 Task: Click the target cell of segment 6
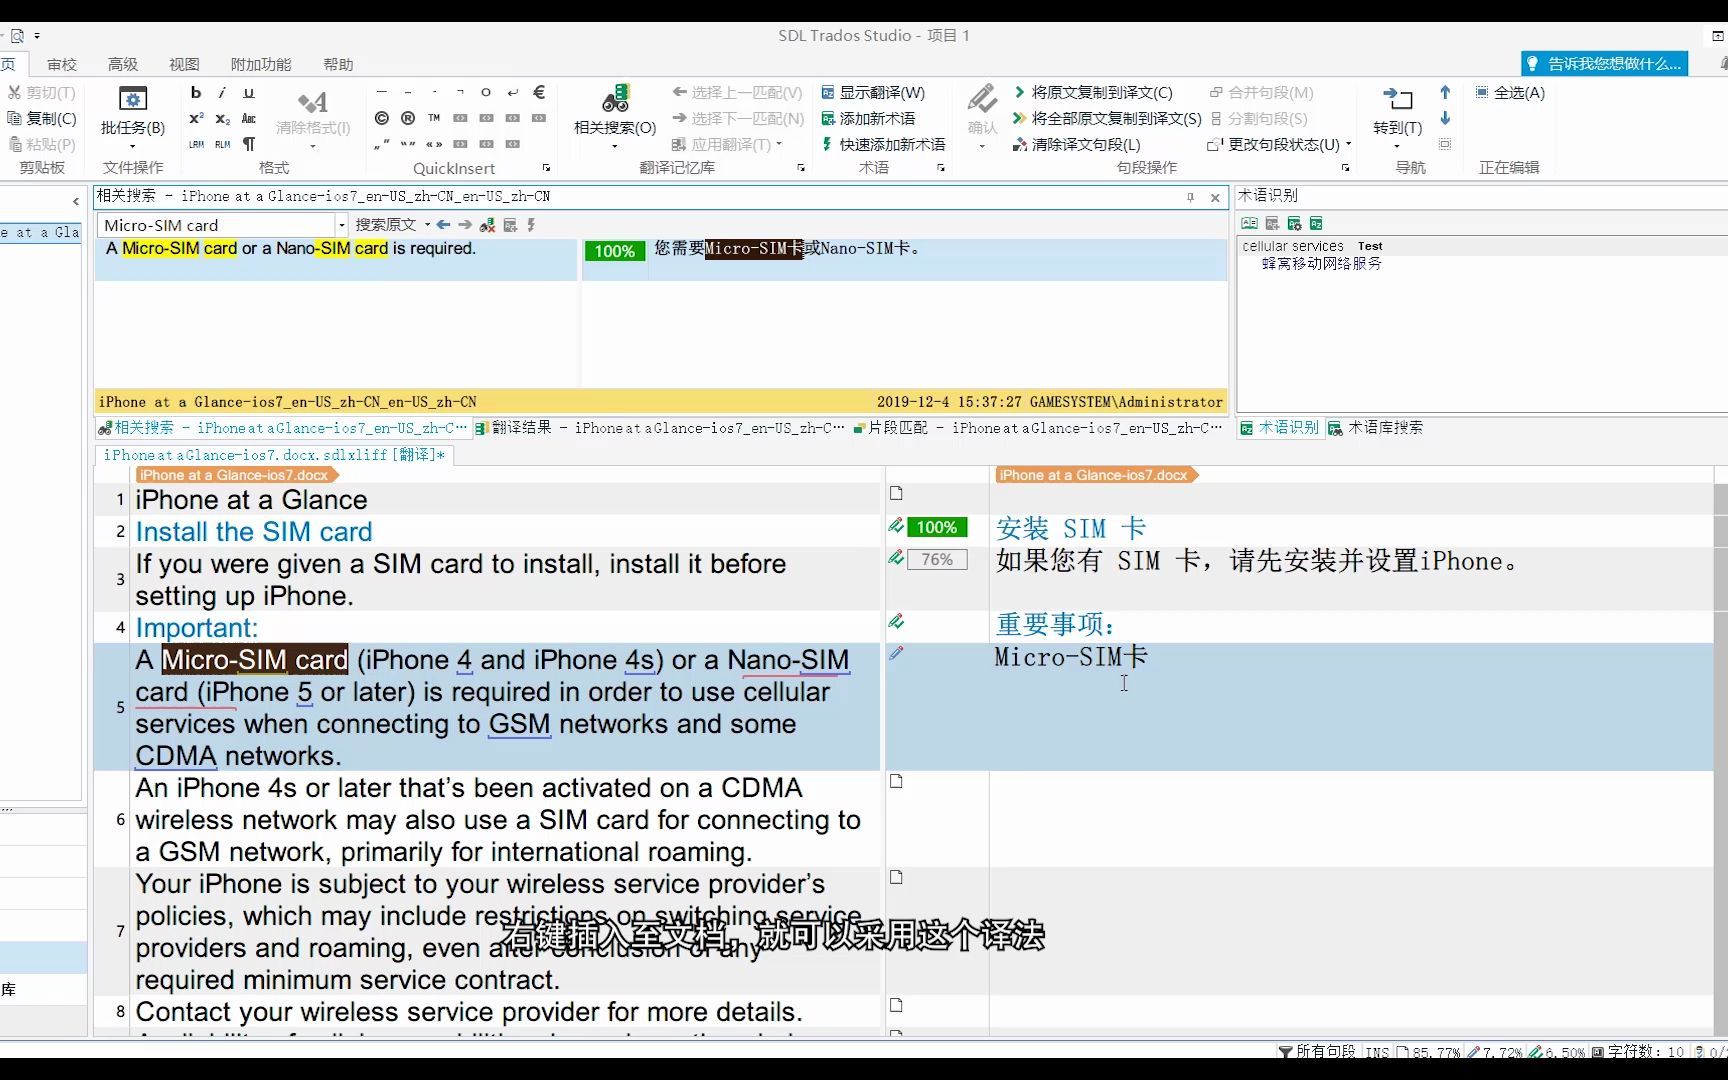[x=1351, y=819]
